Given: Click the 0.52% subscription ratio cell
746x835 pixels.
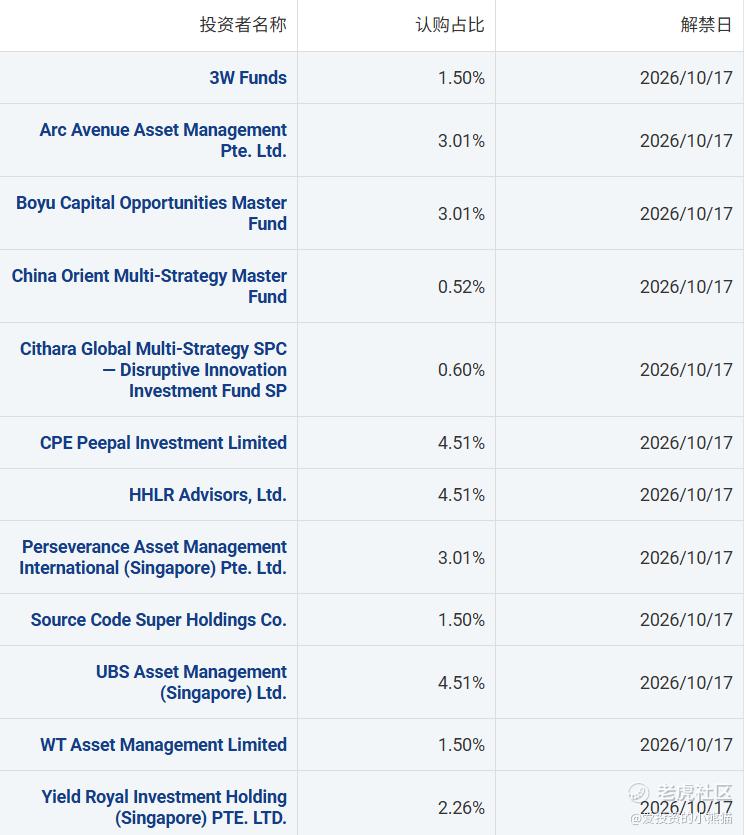Looking at the screenshot, I should (x=461, y=287).
